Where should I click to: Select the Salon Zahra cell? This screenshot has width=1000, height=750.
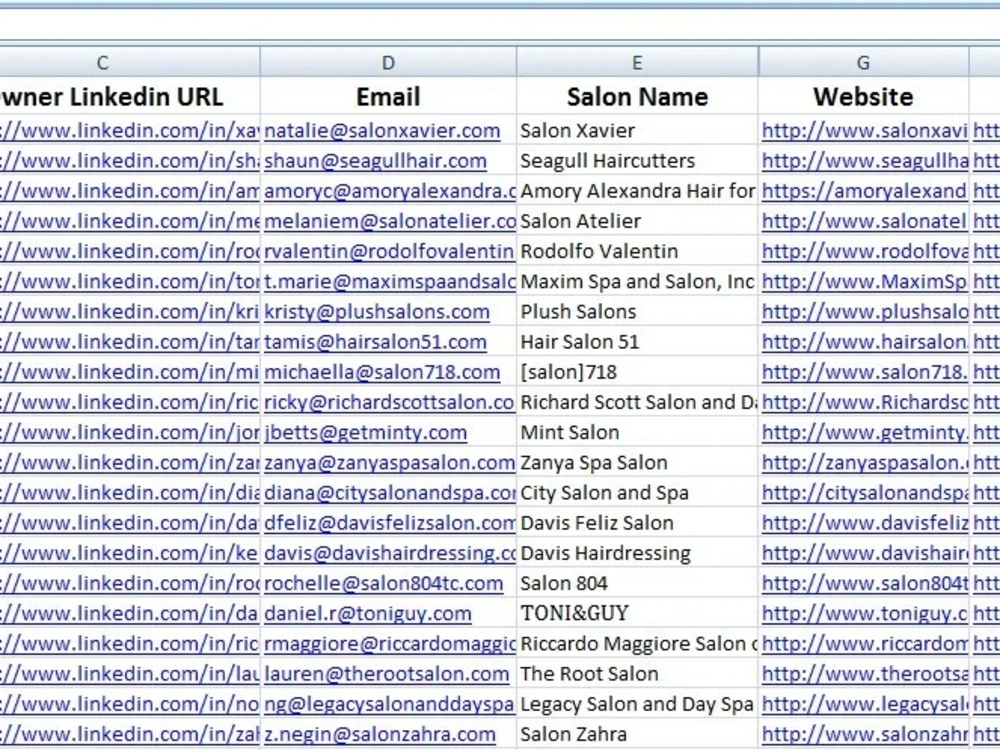pyautogui.click(x=637, y=734)
